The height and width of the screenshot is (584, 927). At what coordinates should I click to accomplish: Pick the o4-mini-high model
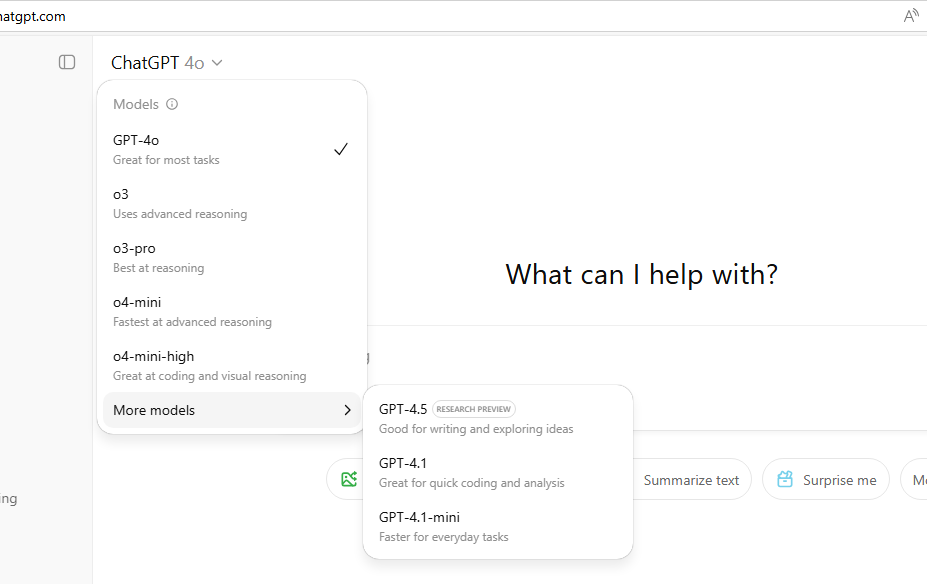click(232, 366)
